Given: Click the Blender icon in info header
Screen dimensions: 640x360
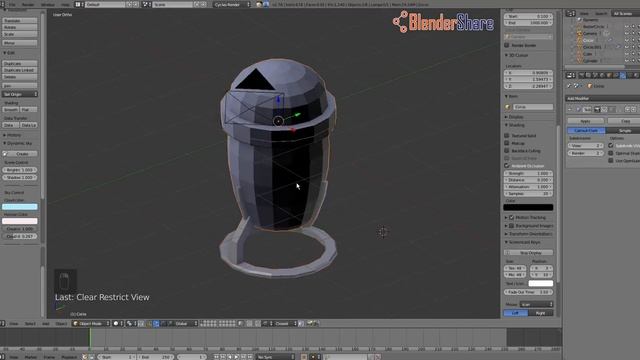Looking at the screenshot, I should pos(259,4).
